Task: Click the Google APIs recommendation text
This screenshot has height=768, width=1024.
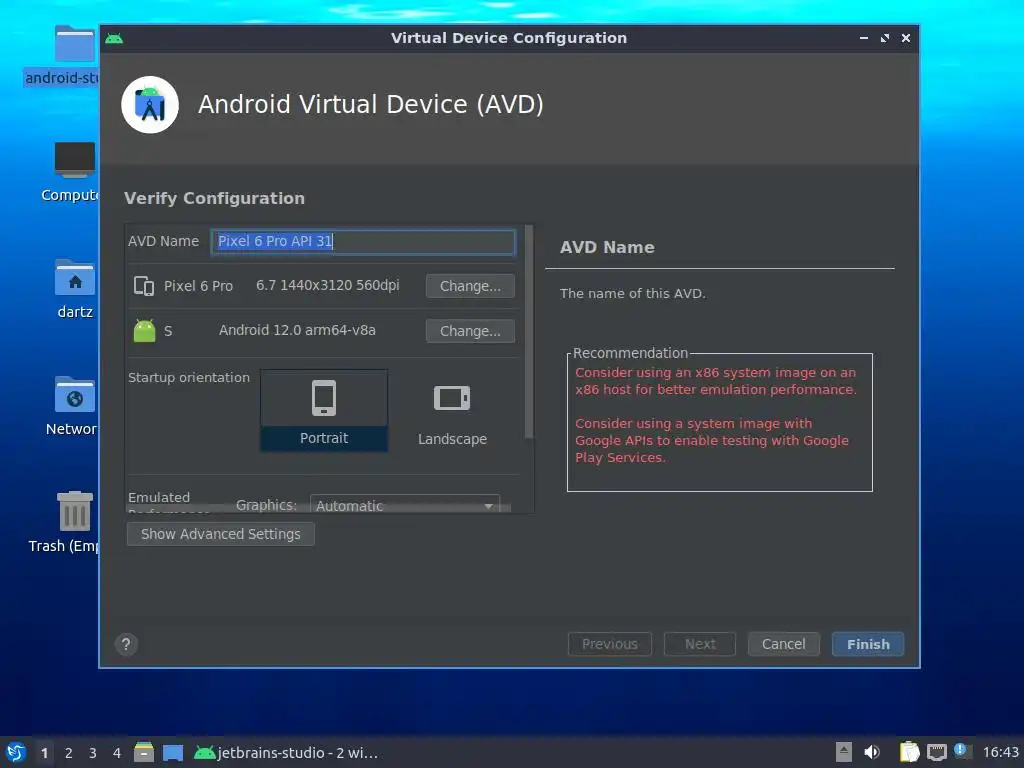Action: pyautogui.click(x=712, y=440)
